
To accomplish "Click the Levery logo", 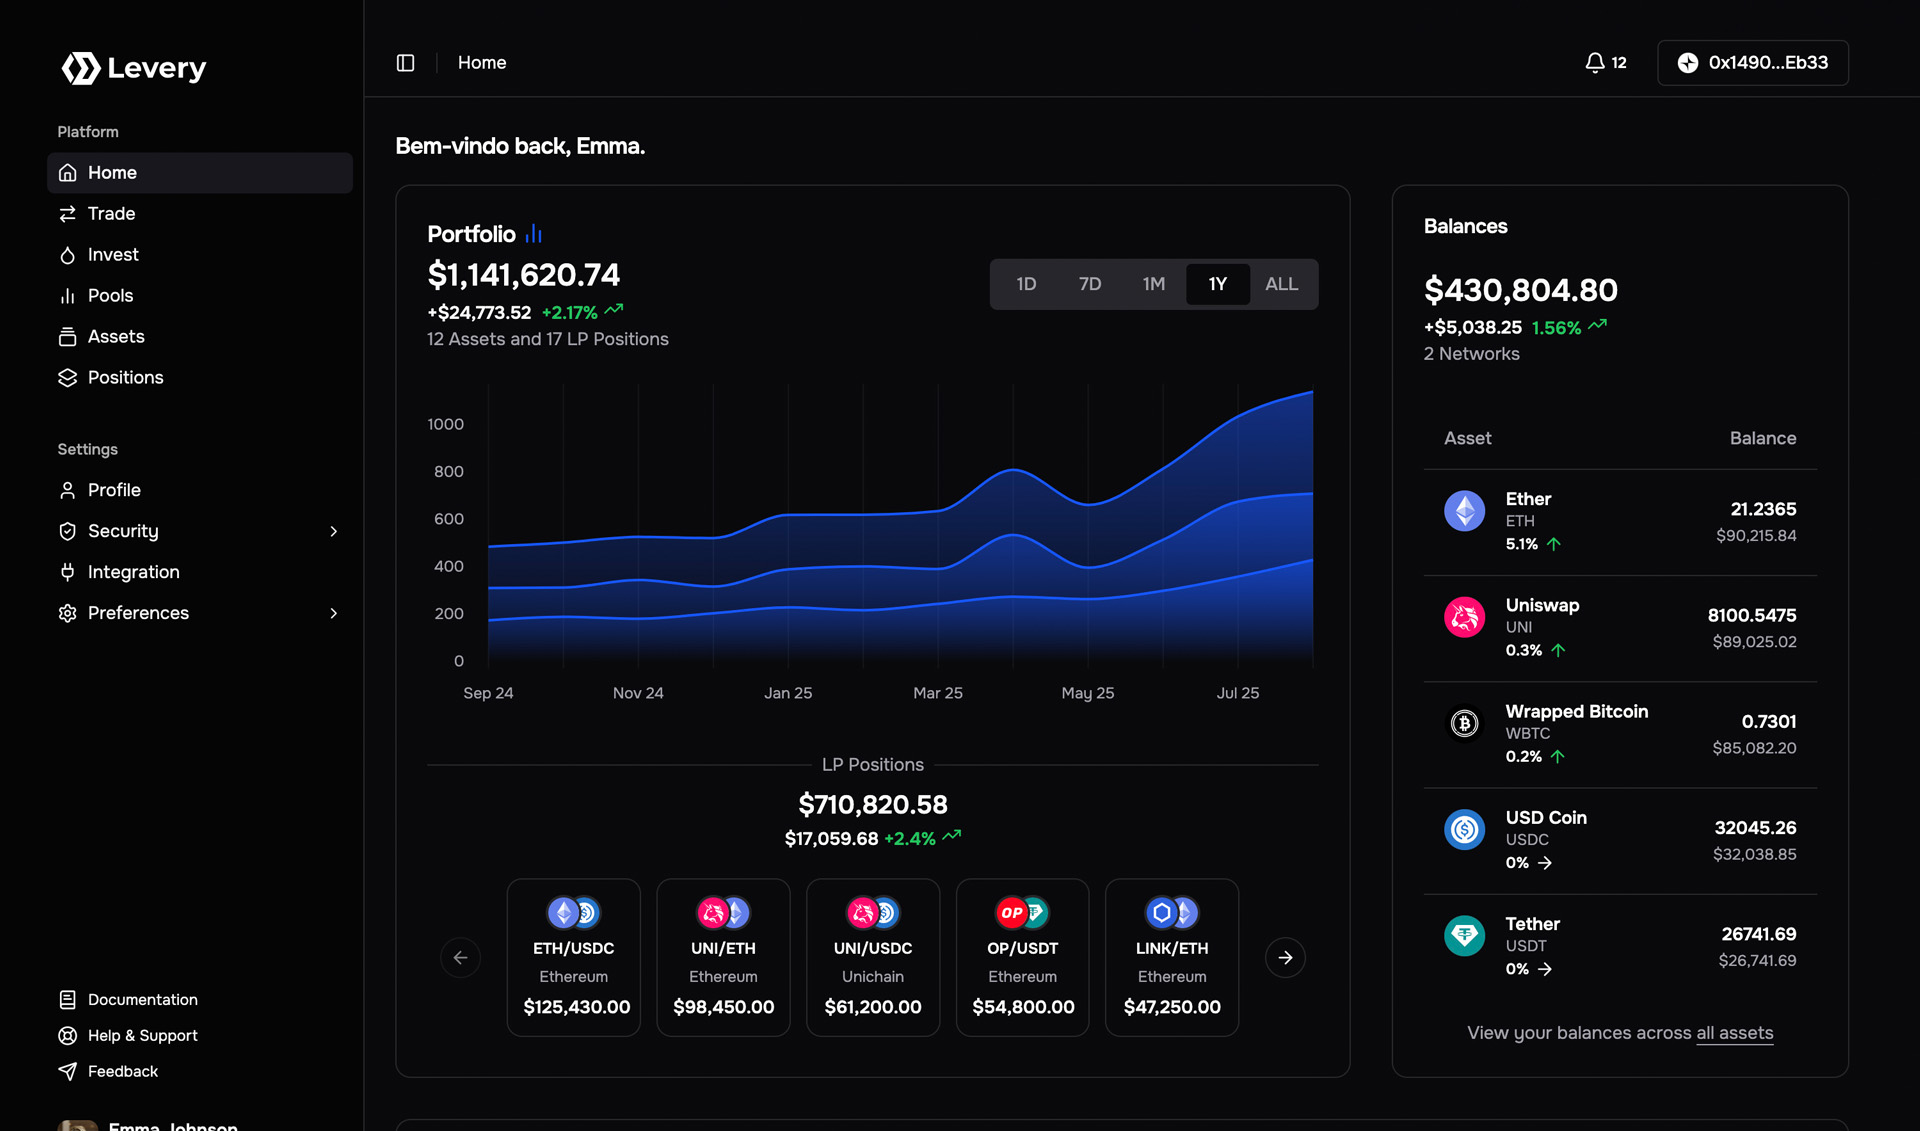I will tap(133, 68).
